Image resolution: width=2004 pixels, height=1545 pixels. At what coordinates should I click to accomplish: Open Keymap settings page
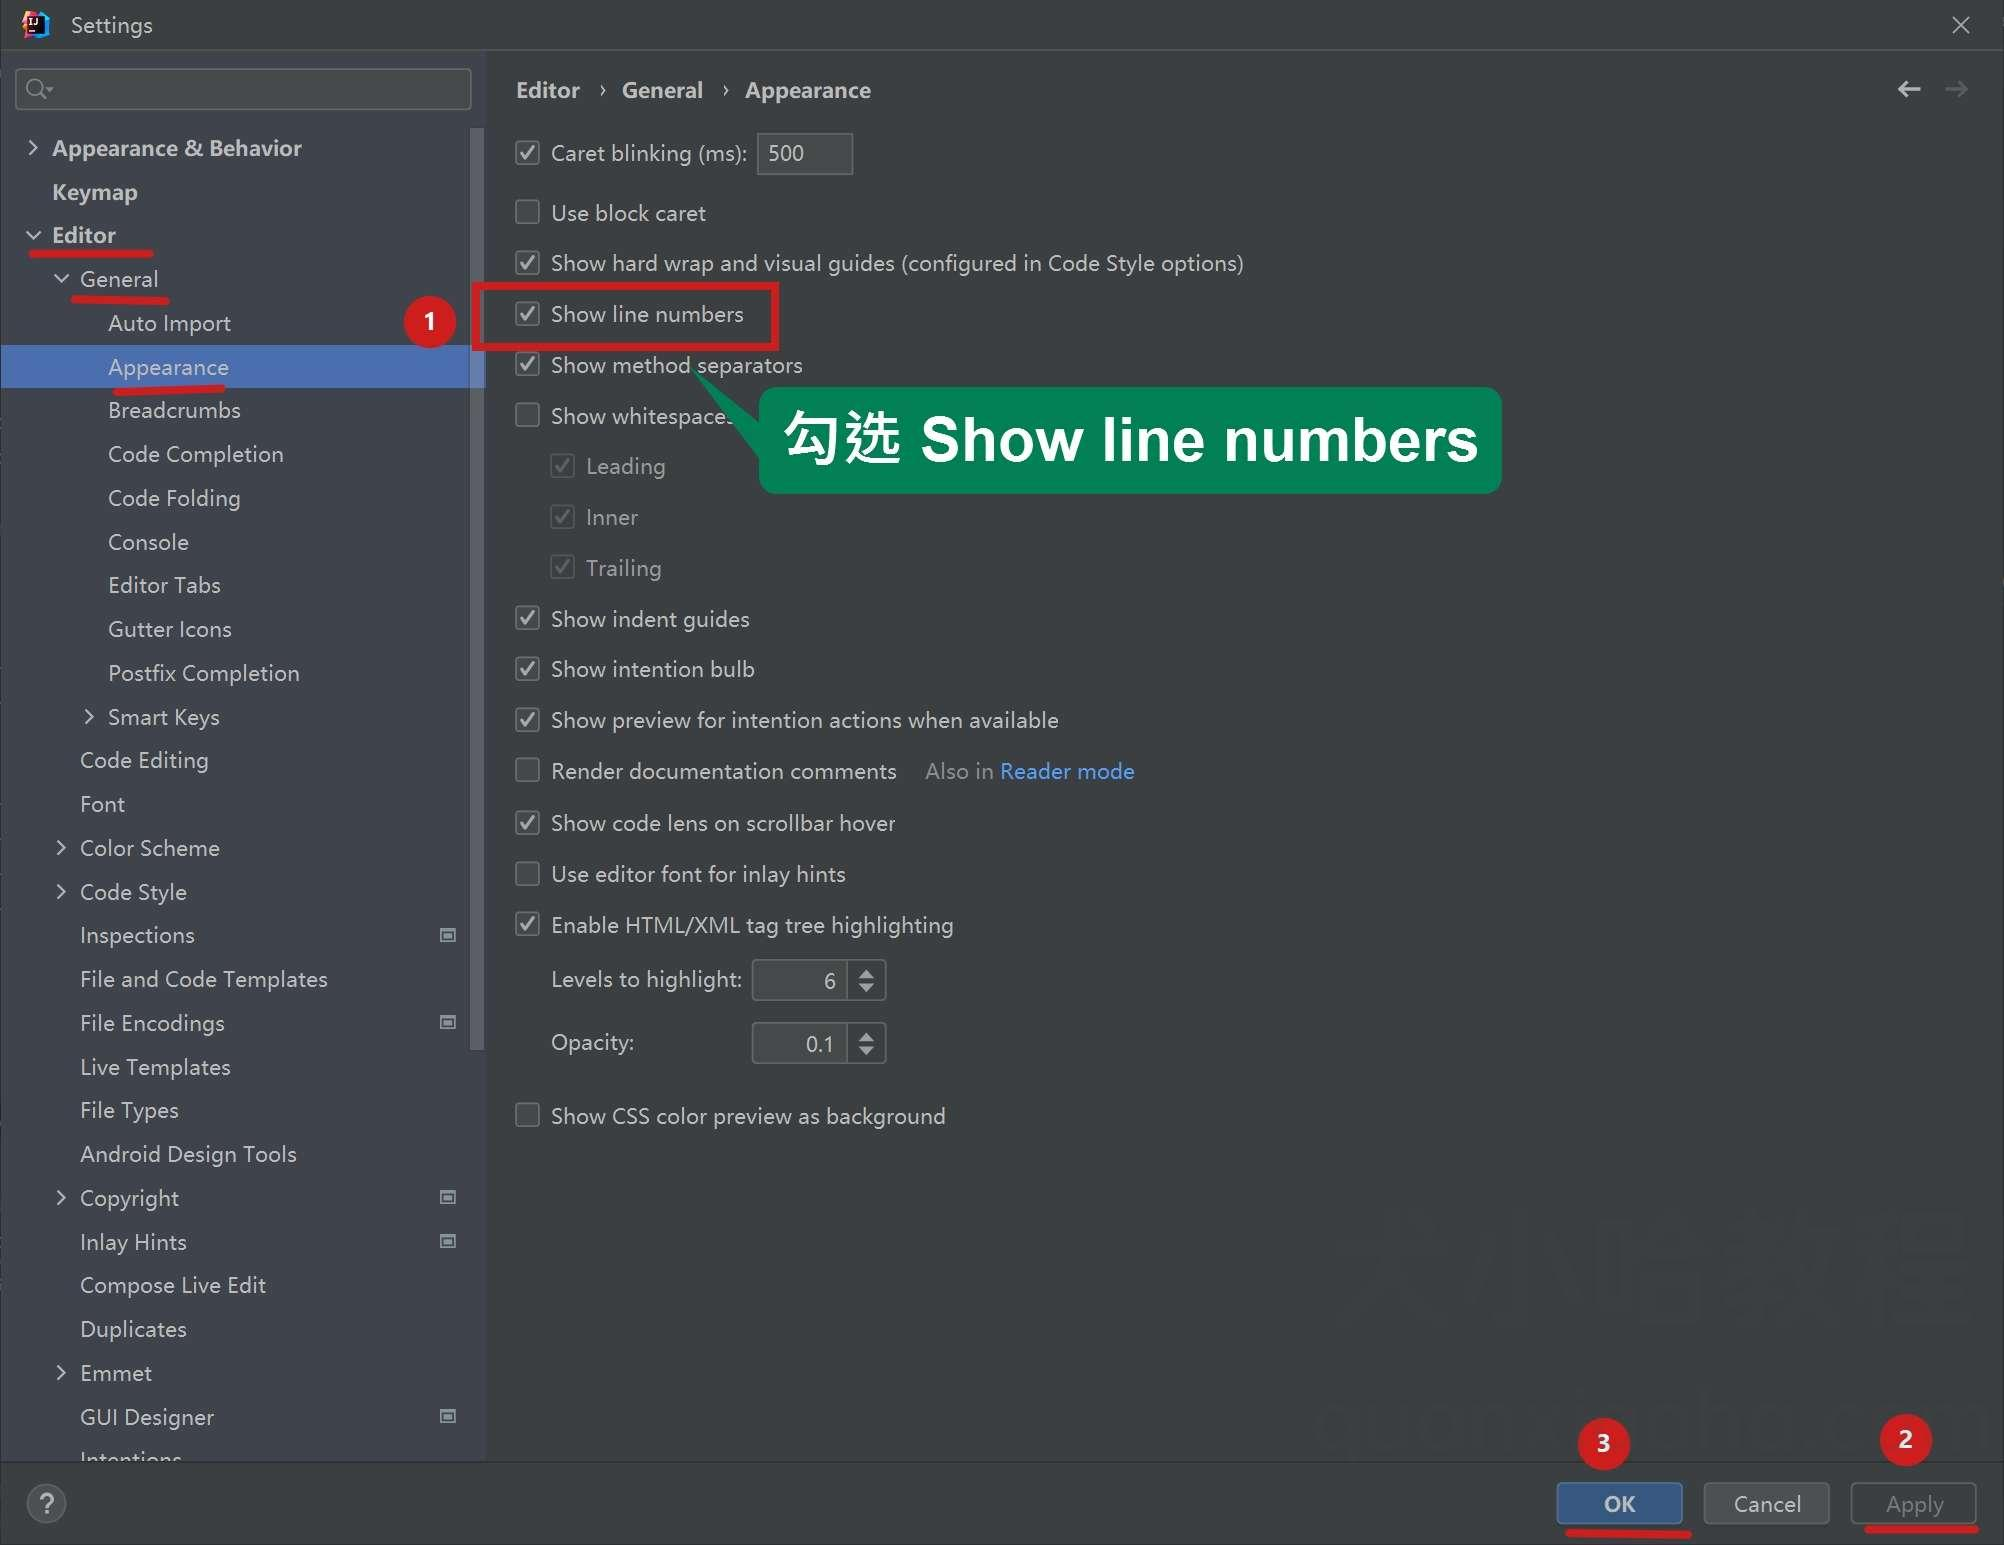click(x=95, y=192)
